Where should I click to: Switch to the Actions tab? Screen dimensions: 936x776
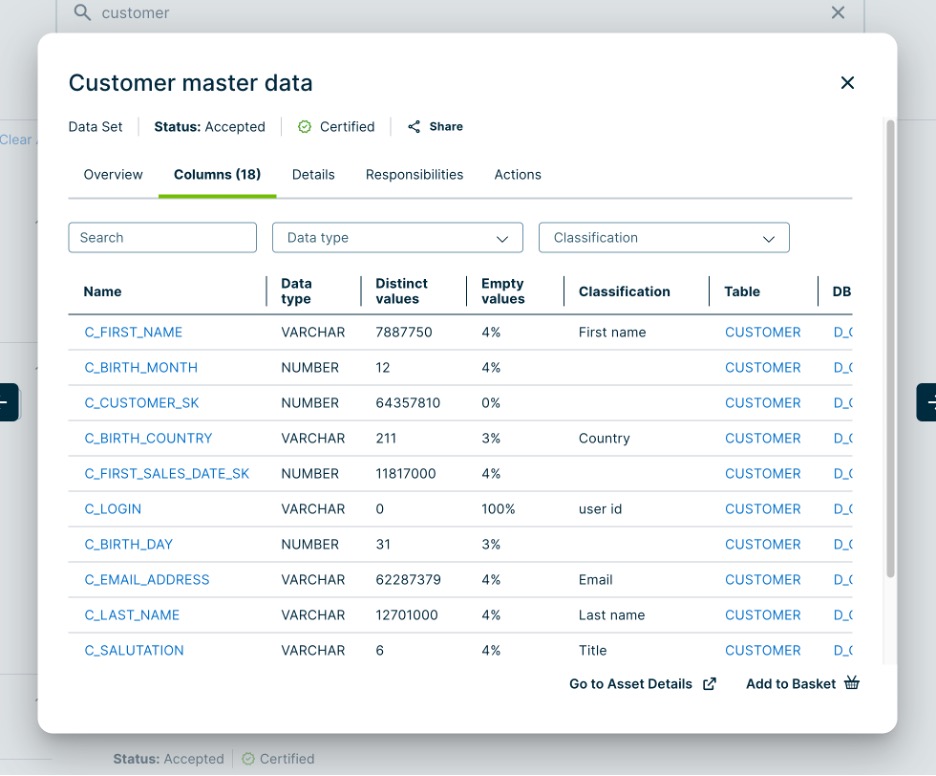point(517,174)
